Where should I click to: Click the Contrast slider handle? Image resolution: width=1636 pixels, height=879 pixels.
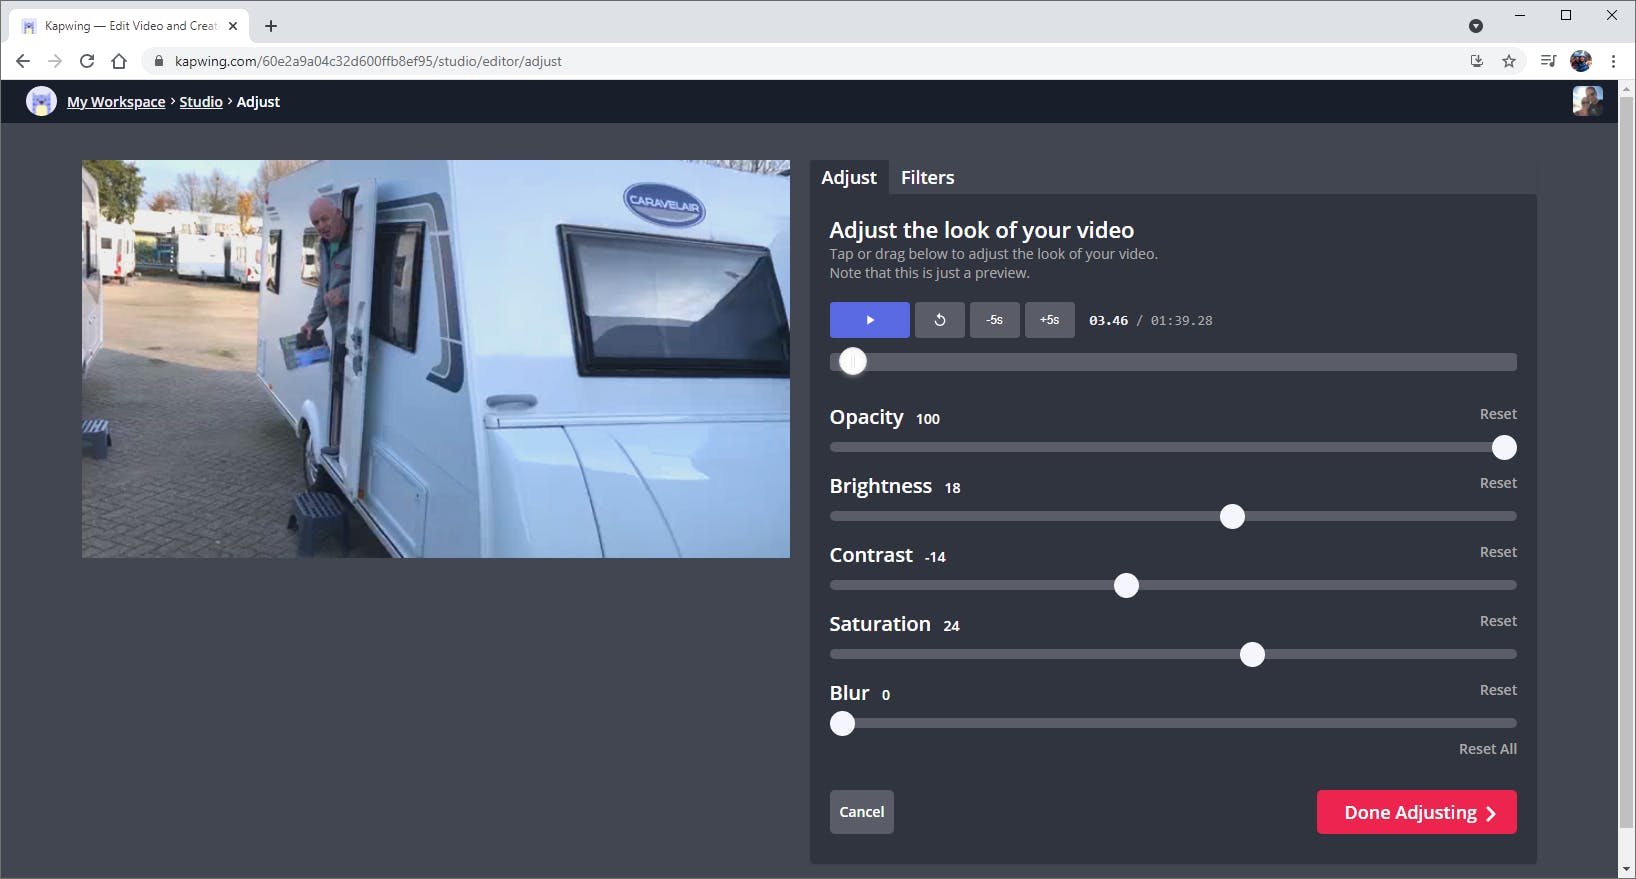click(1126, 586)
